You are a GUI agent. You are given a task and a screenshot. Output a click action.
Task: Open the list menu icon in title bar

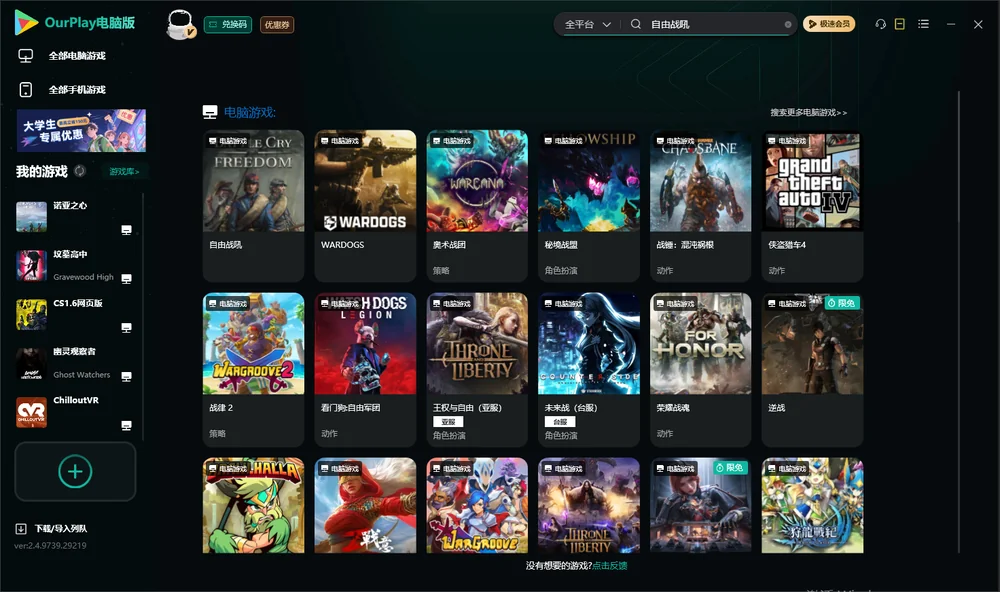[x=923, y=24]
